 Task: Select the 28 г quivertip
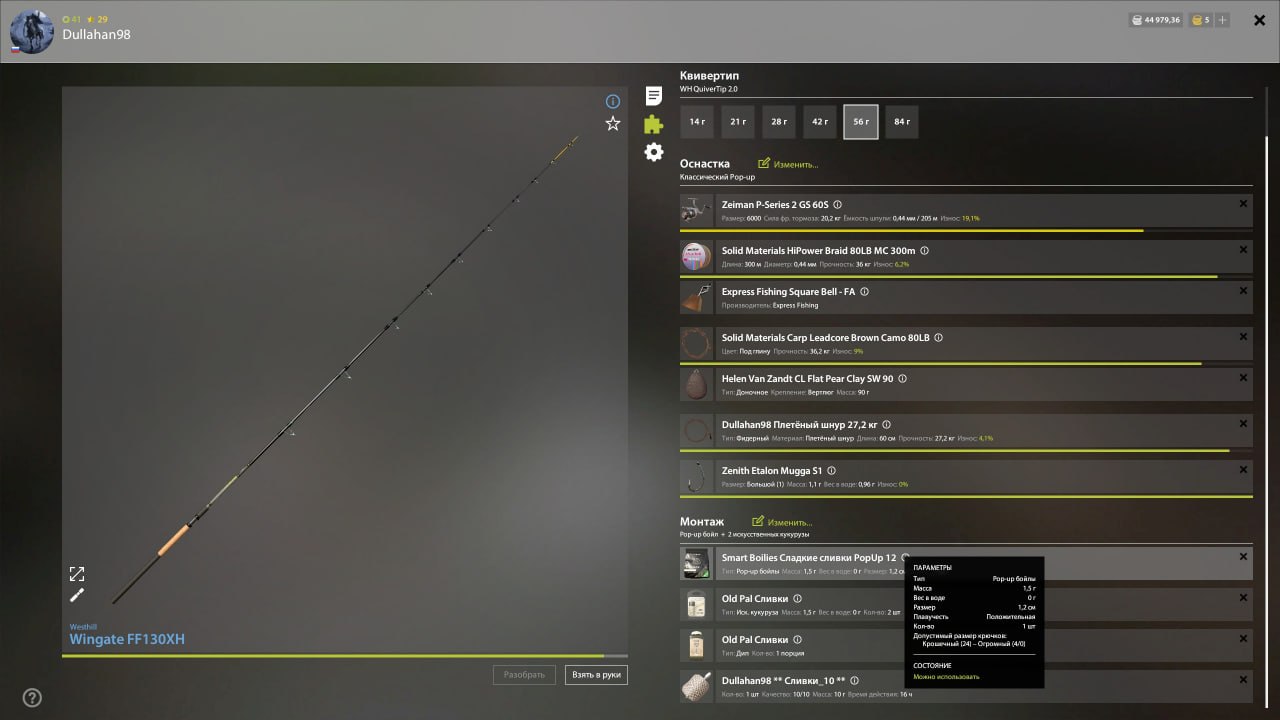(779, 122)
